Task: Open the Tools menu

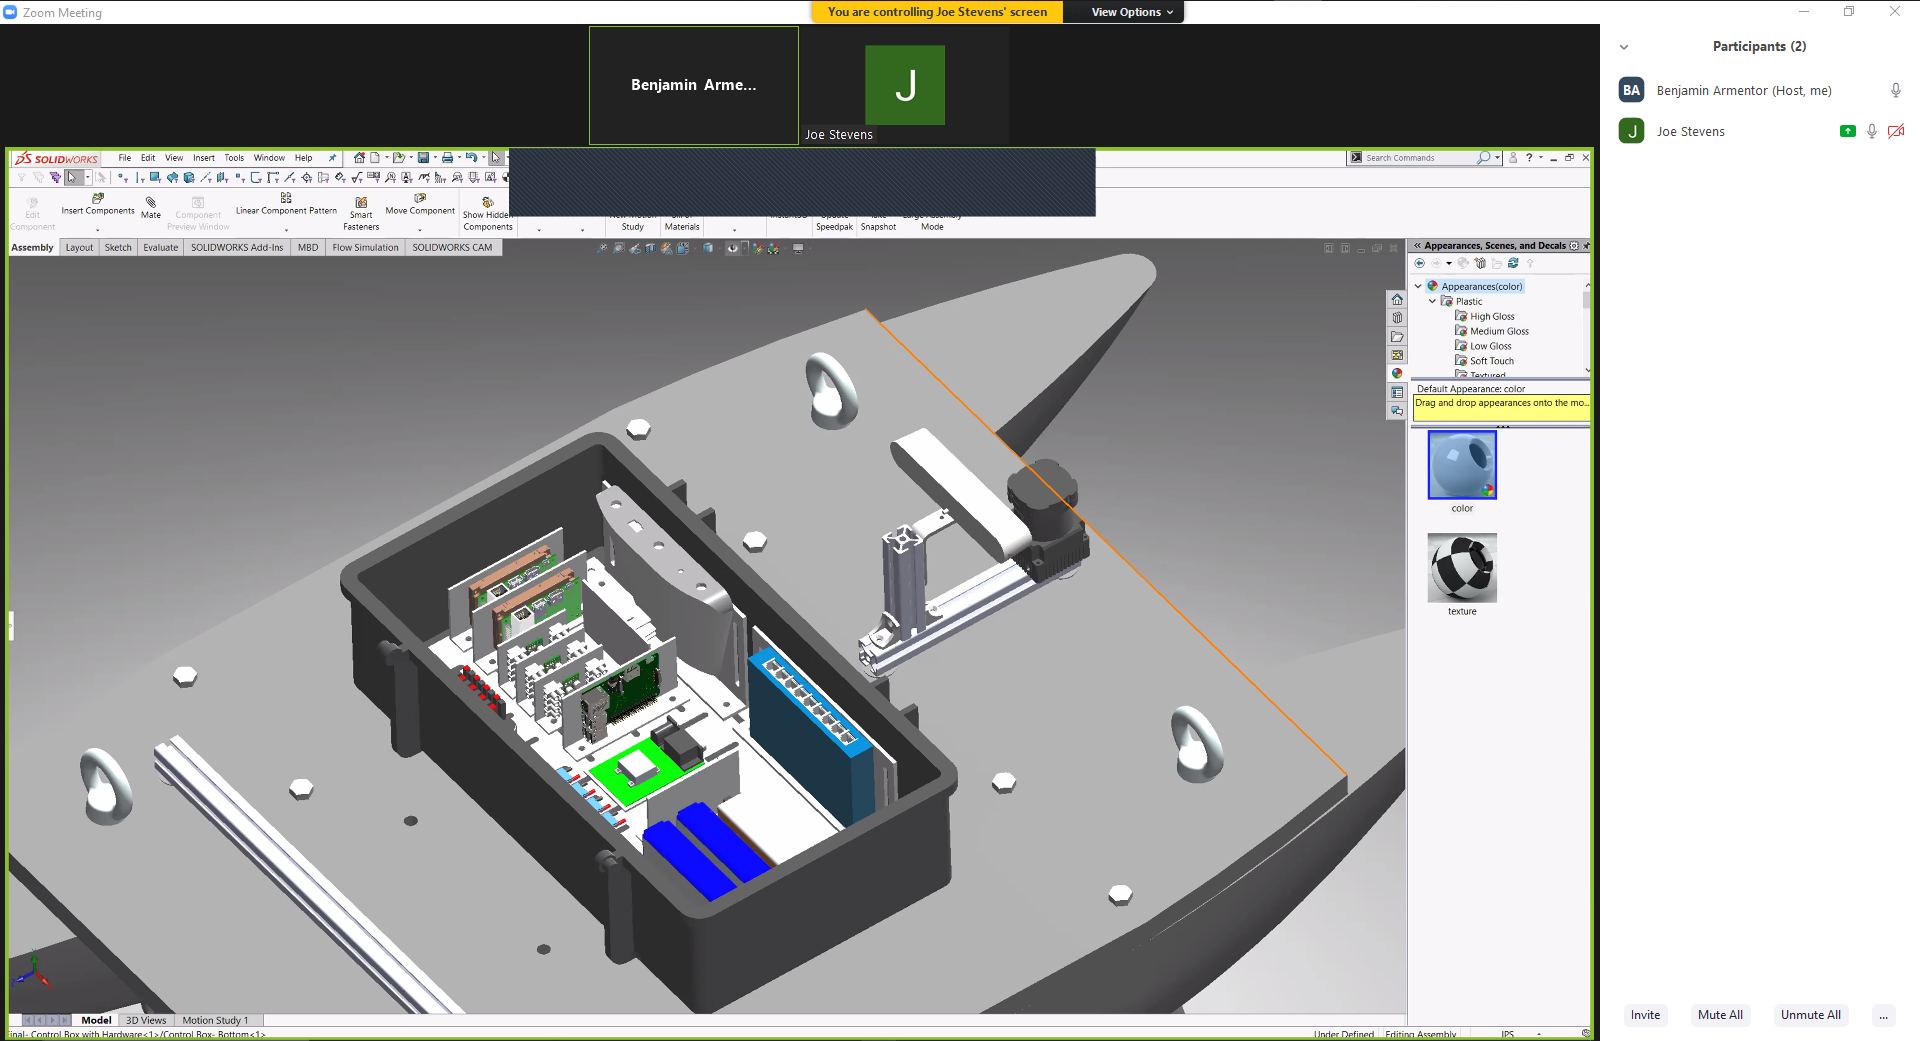Action: [234, 158]
